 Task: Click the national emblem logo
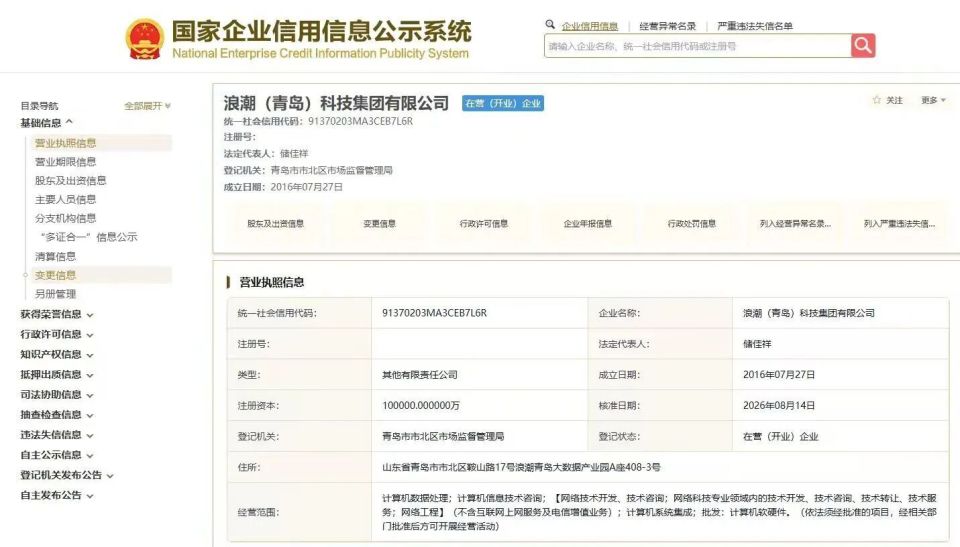[144, 39]
